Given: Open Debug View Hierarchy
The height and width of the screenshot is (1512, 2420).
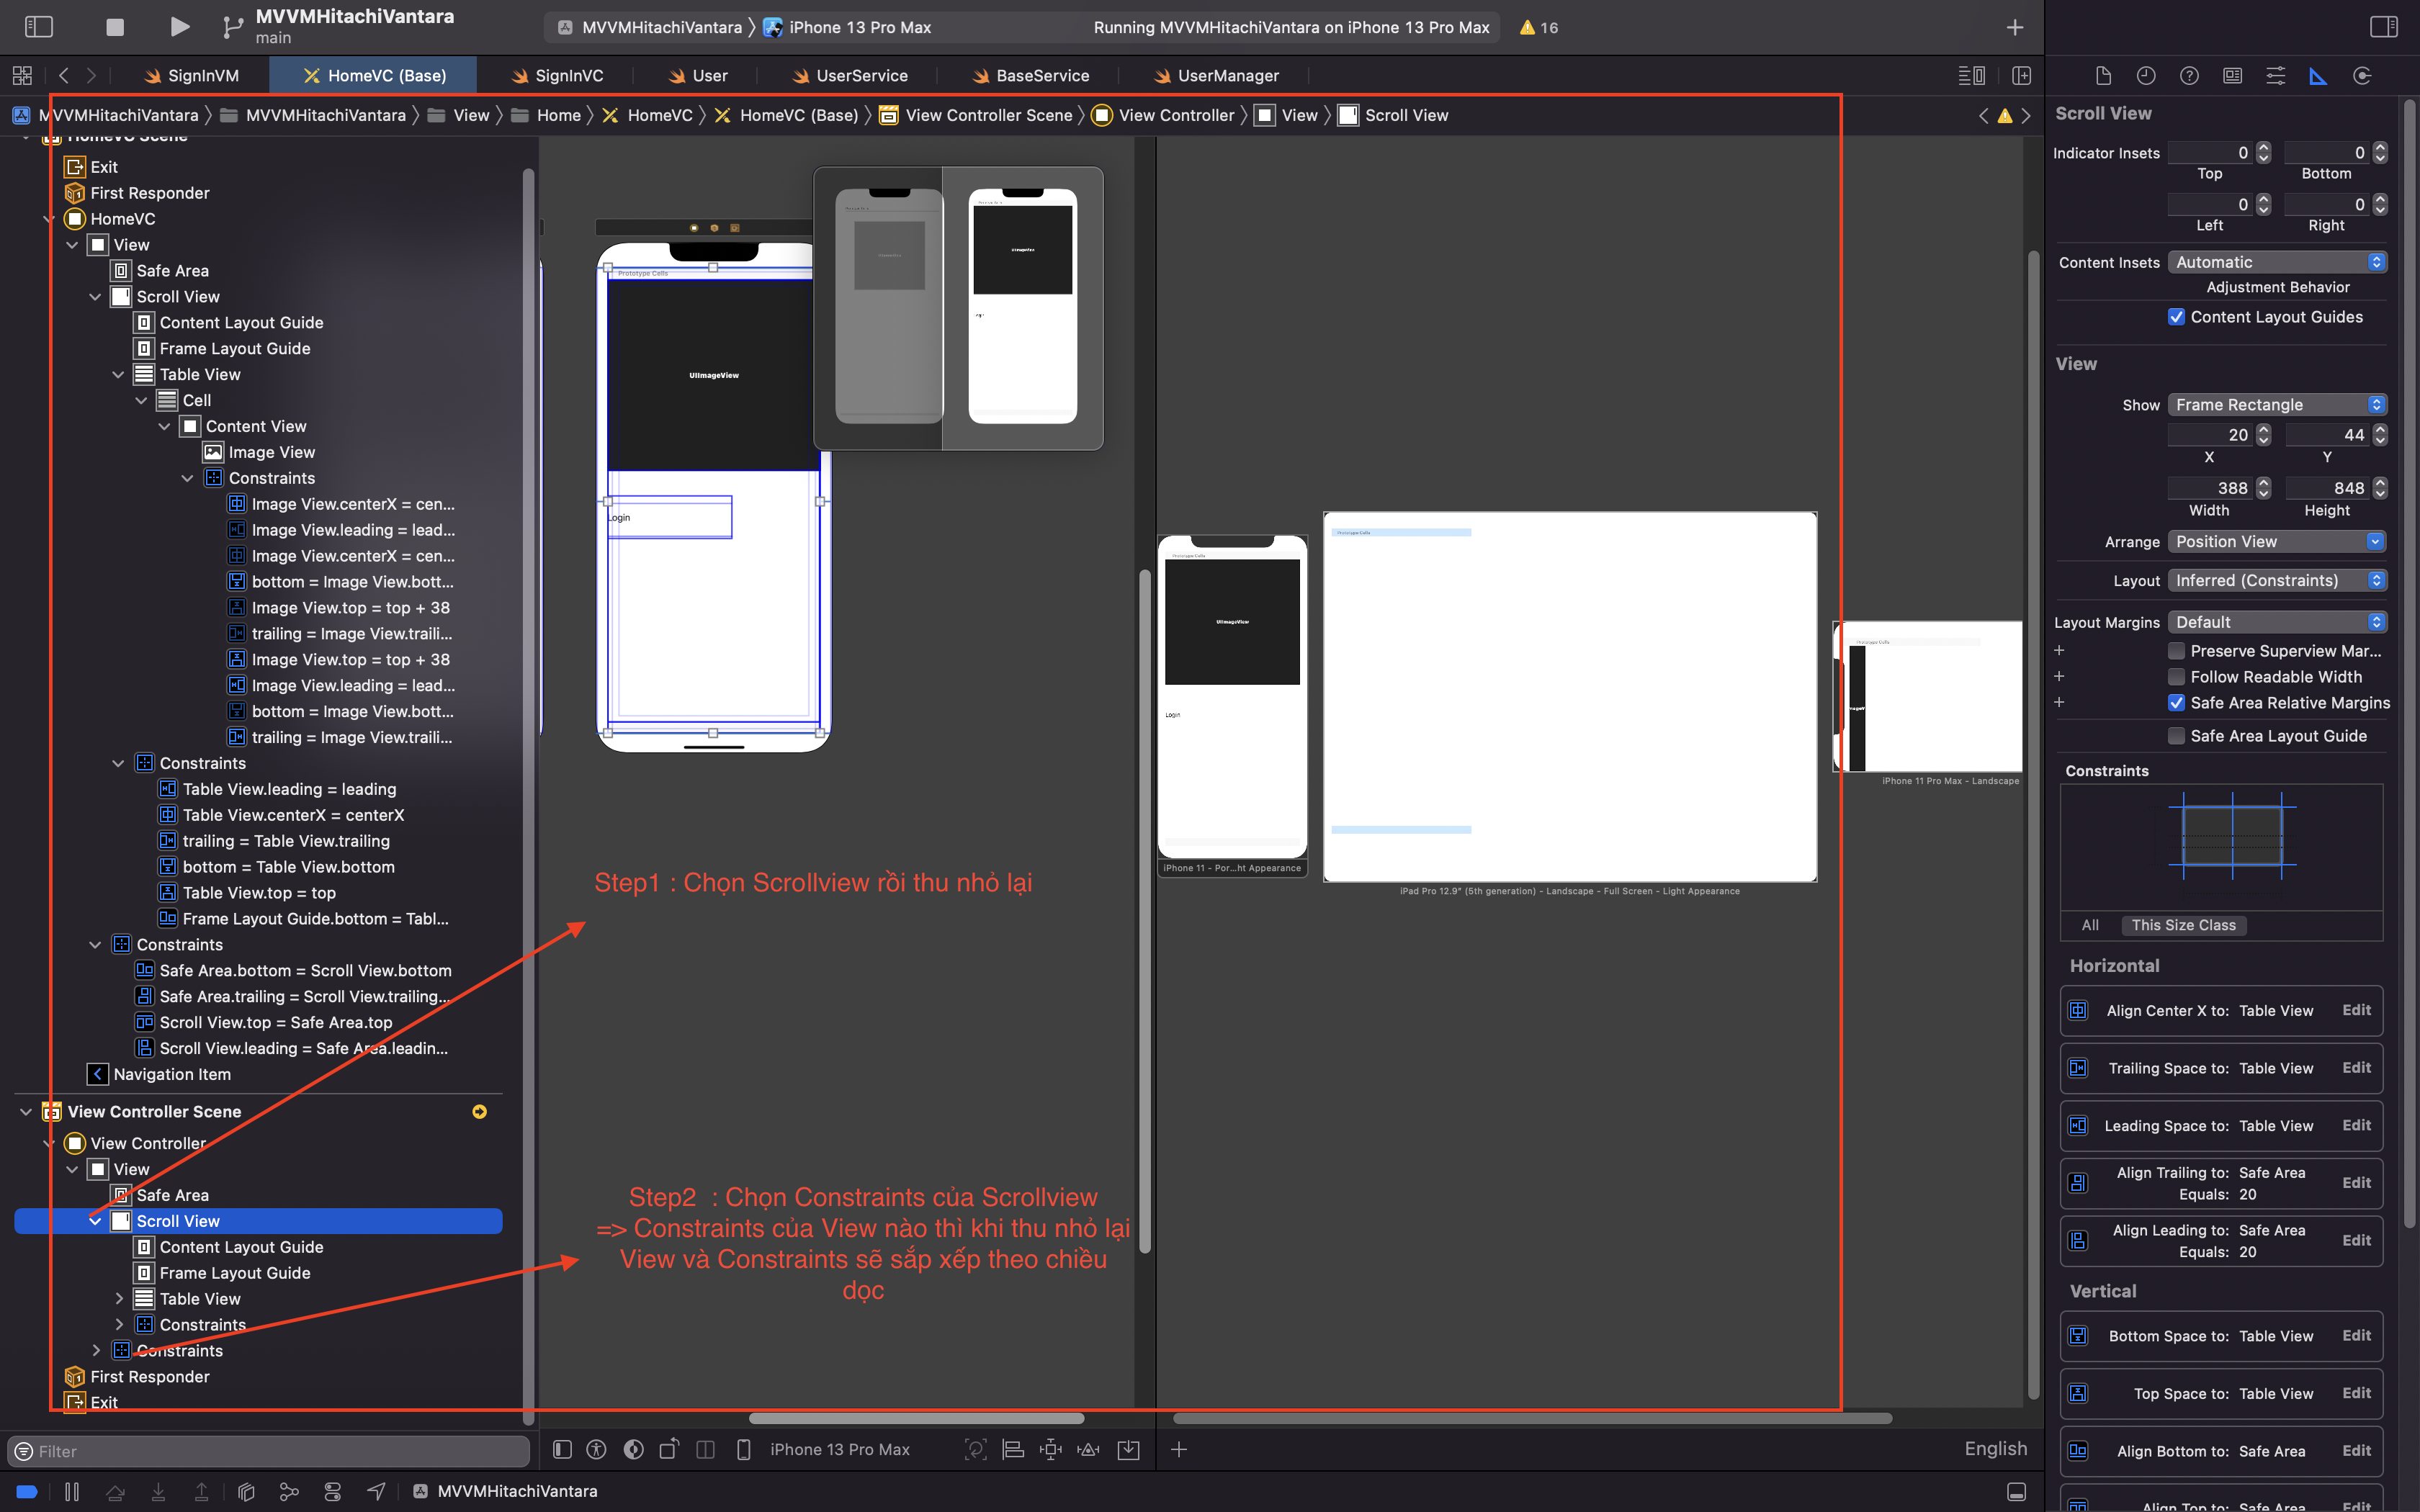Looking at the screenshot, I should (x=246, y=1491).
